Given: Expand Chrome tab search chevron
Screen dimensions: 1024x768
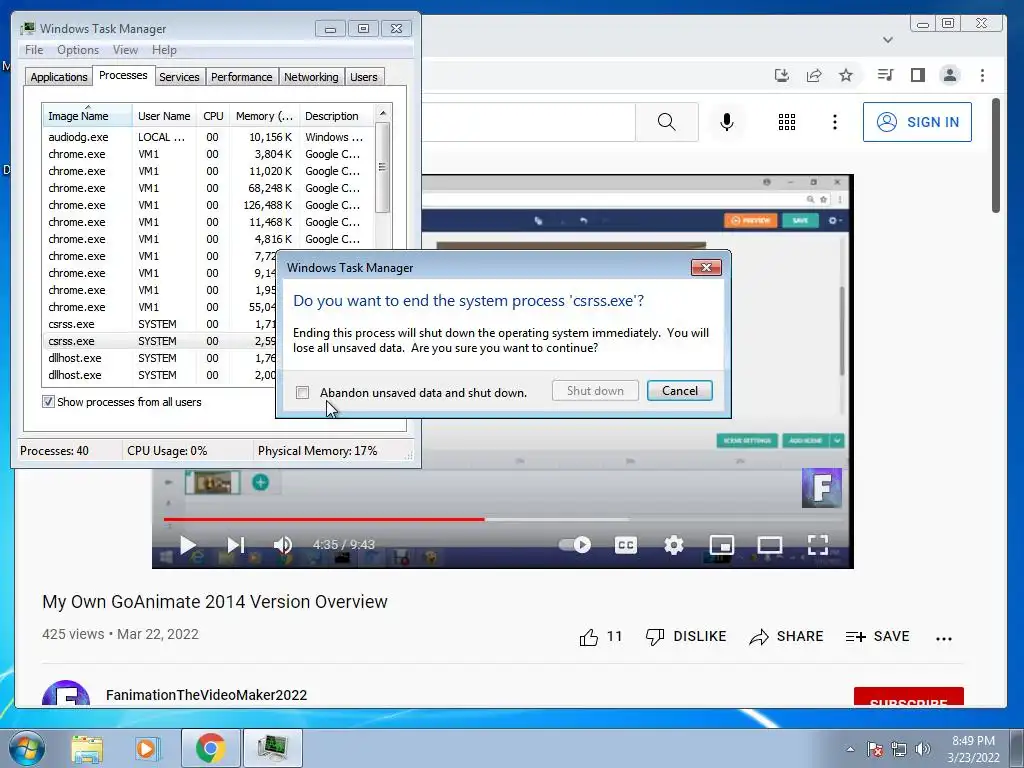Looking at the screenshot, I should [x=888, y=40].
